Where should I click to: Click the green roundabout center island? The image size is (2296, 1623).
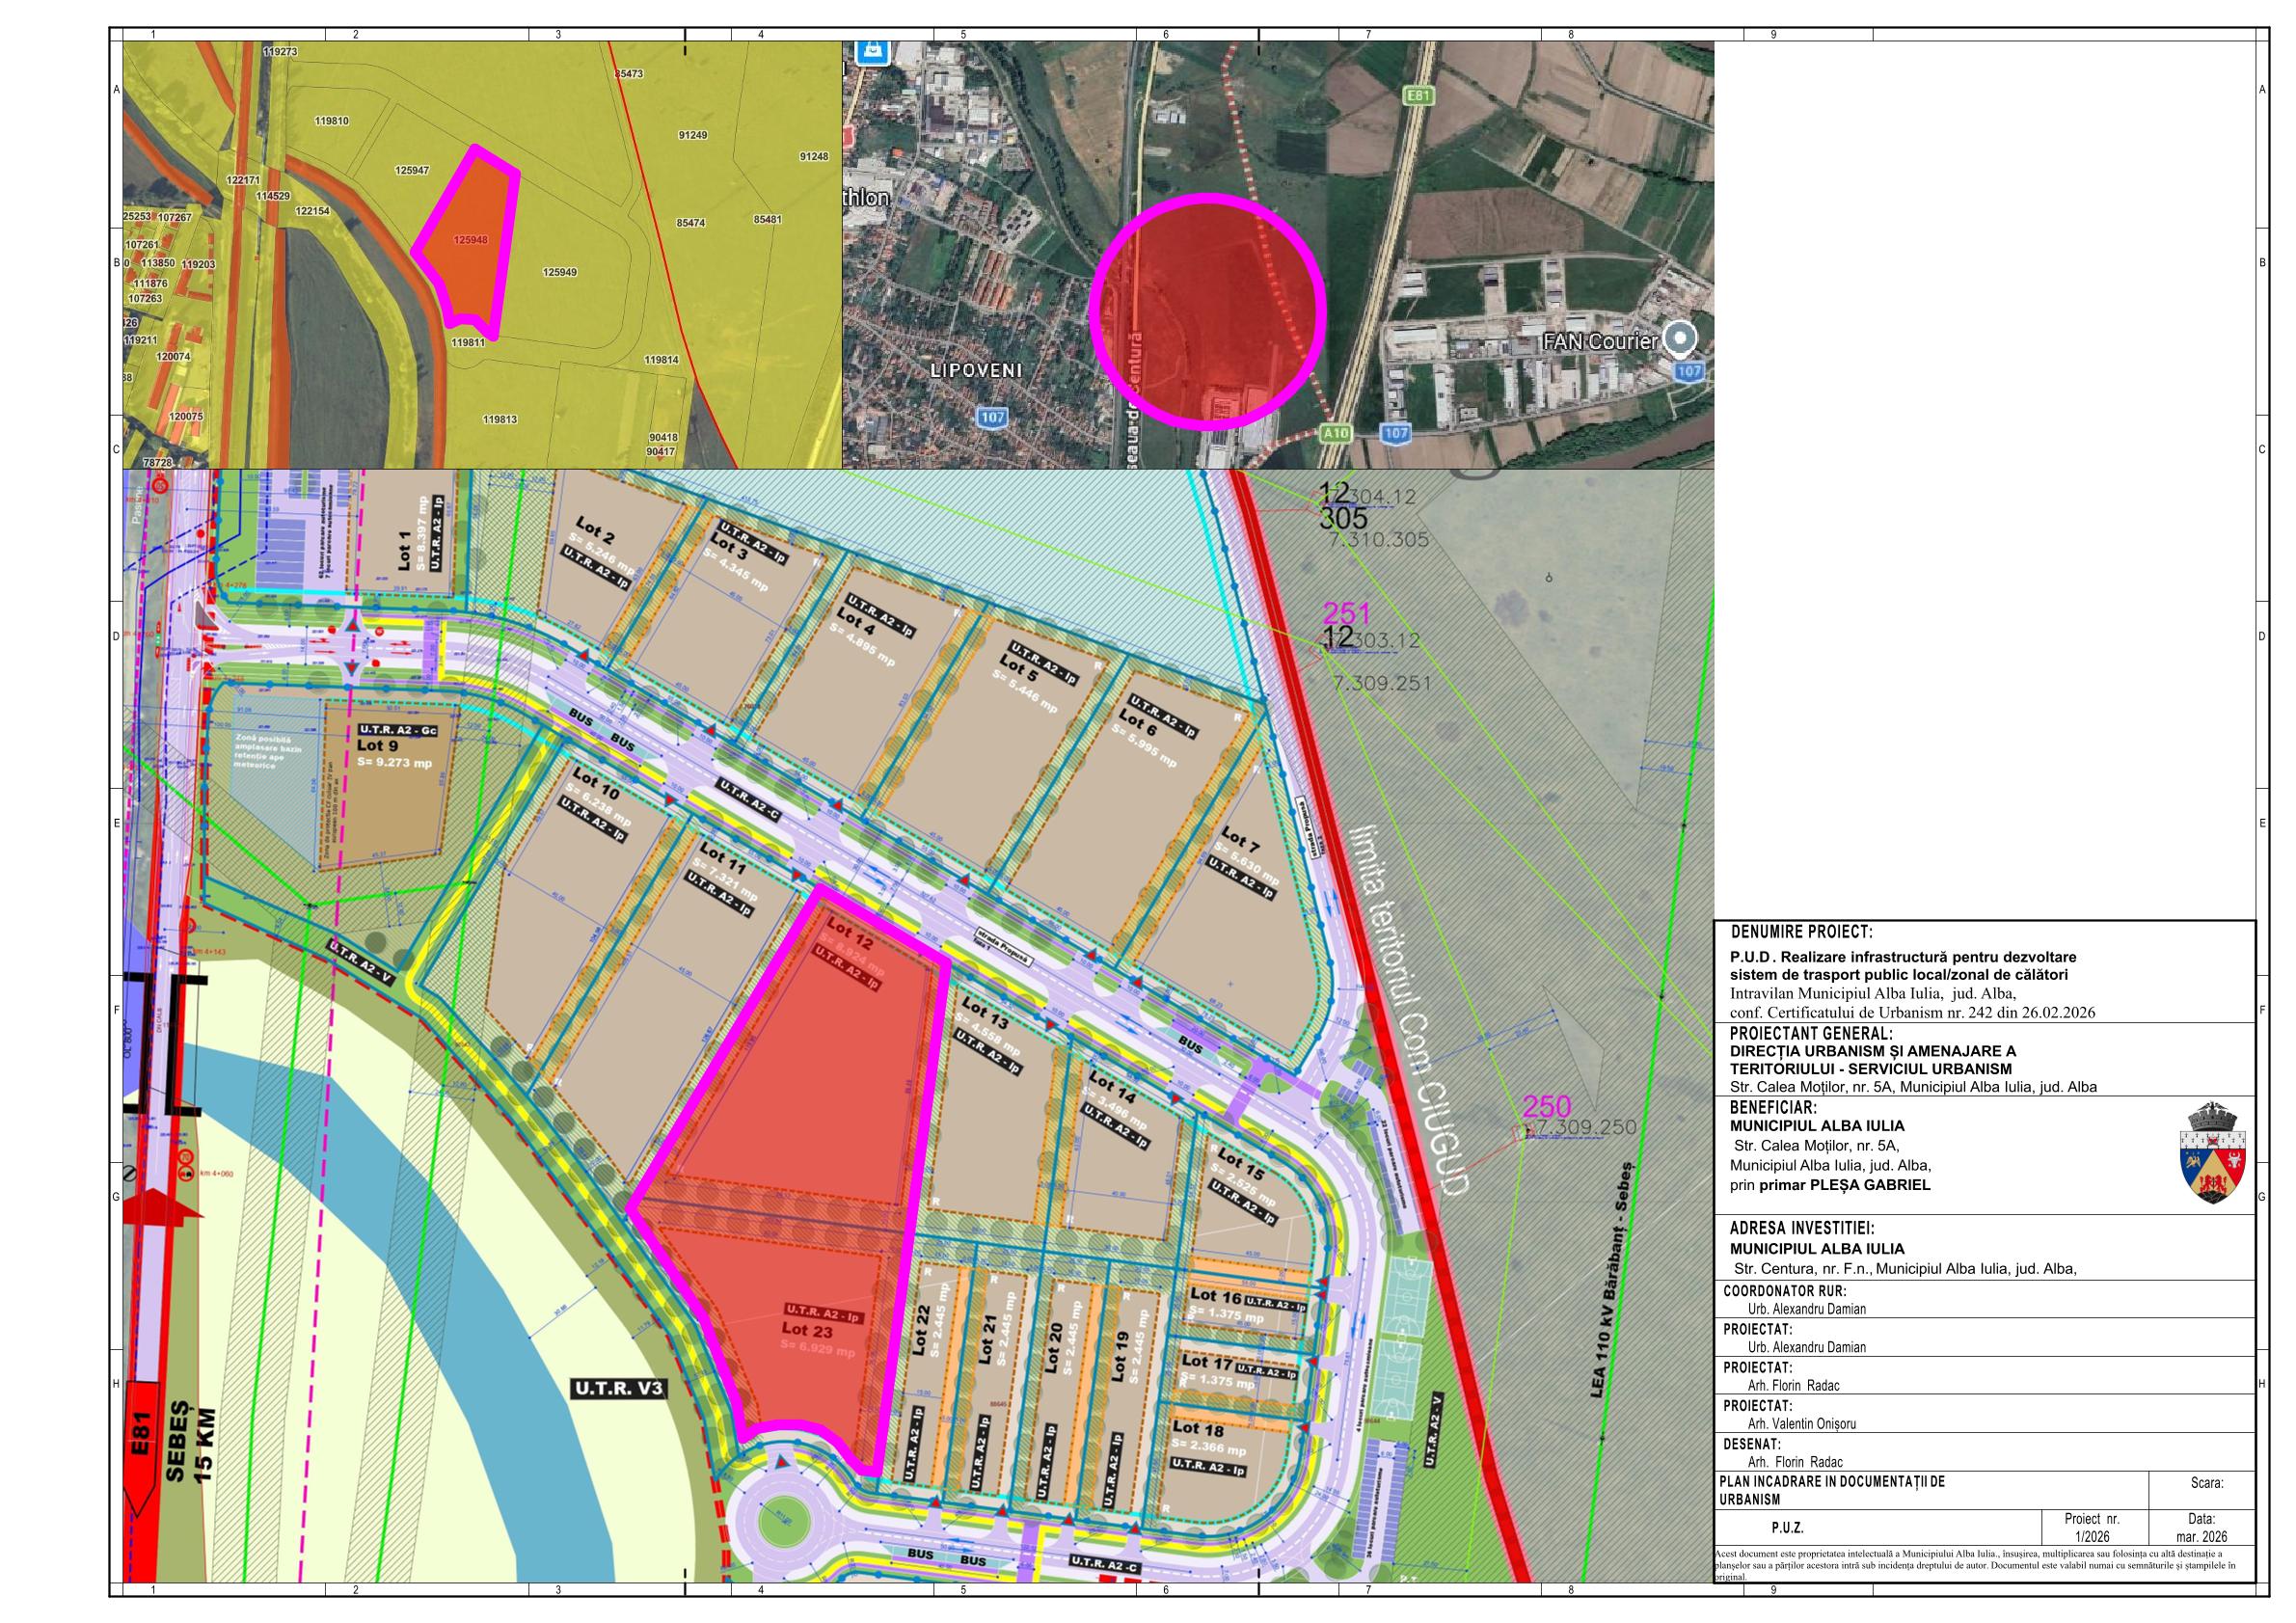point(785,1524)
